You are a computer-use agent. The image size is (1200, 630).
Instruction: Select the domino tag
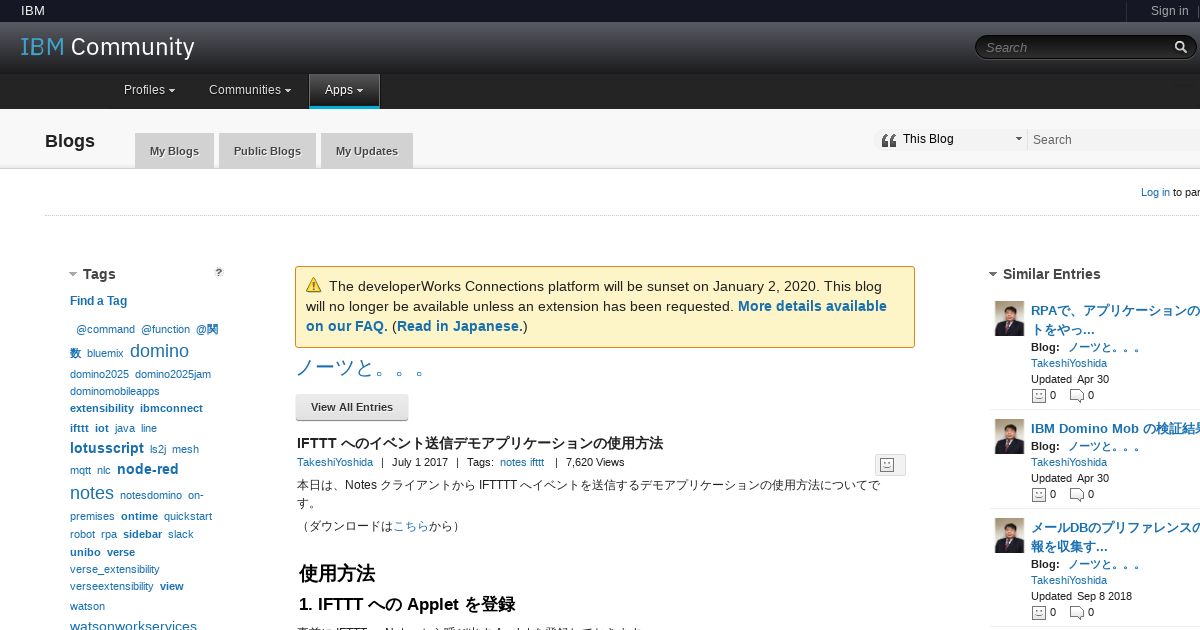pos(159,351)
